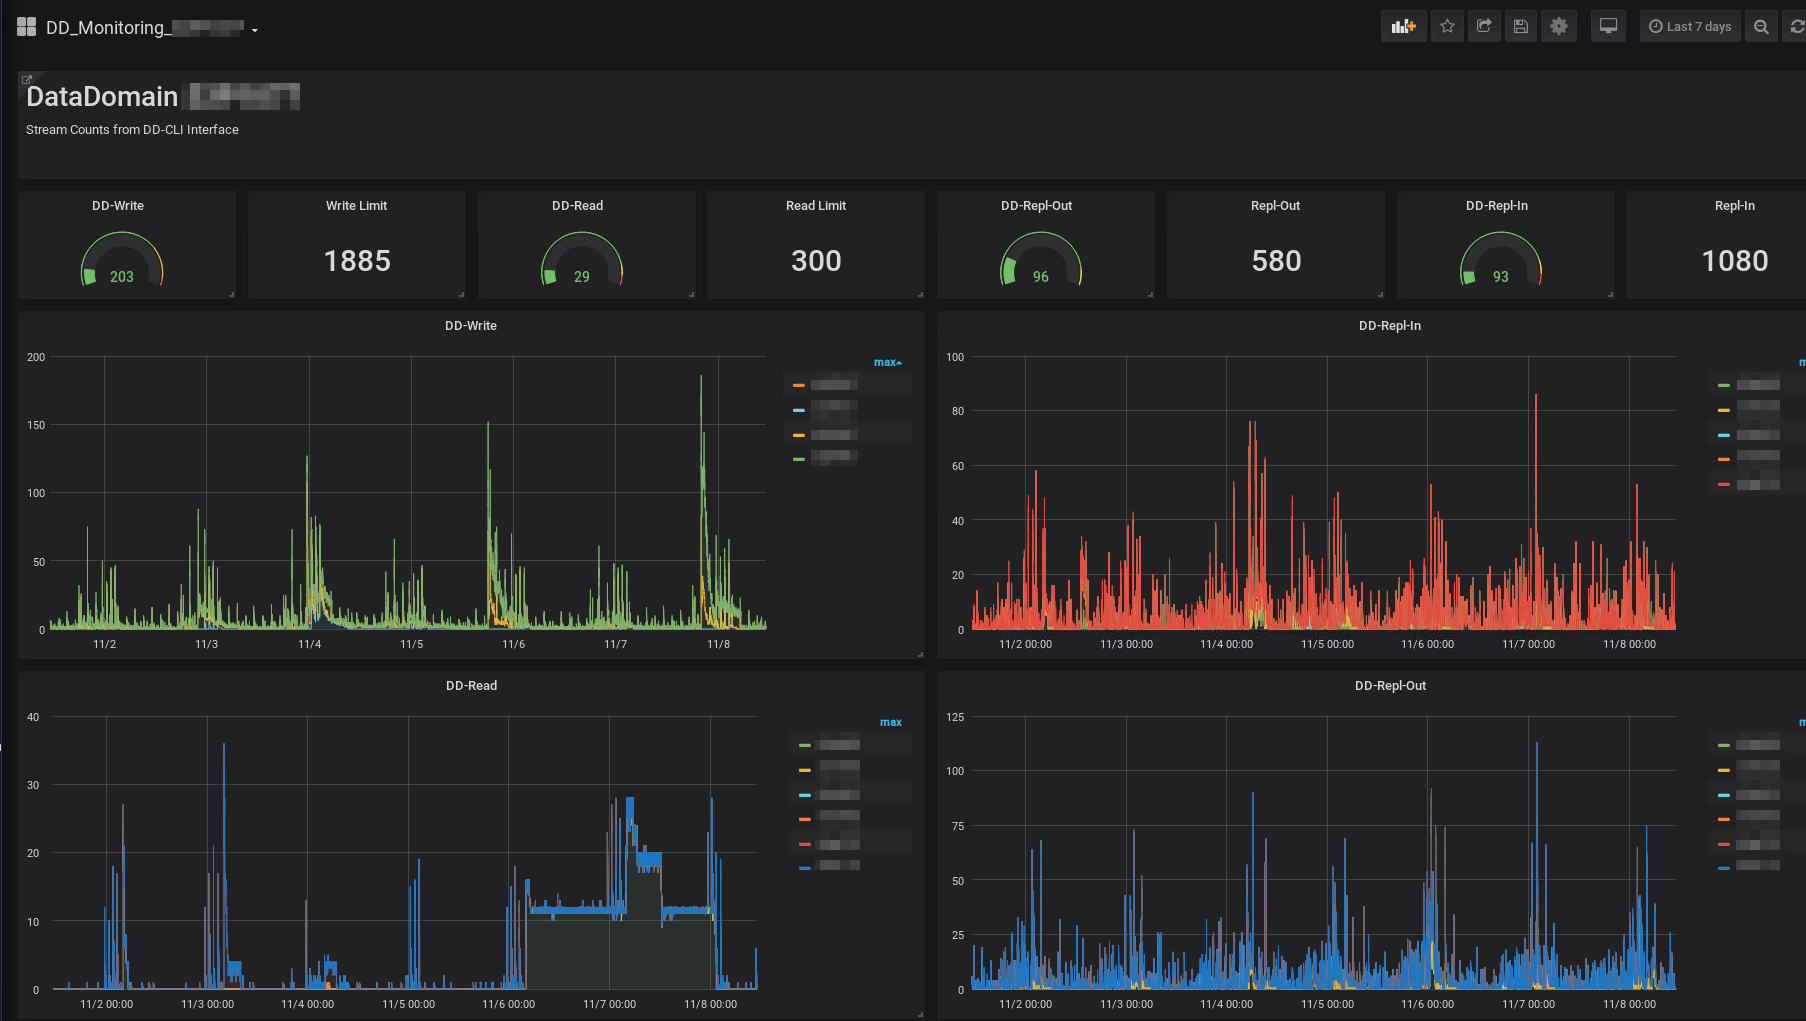Open DD-Write graph panel title menu

pyautogui.click(x=470, y=326)
